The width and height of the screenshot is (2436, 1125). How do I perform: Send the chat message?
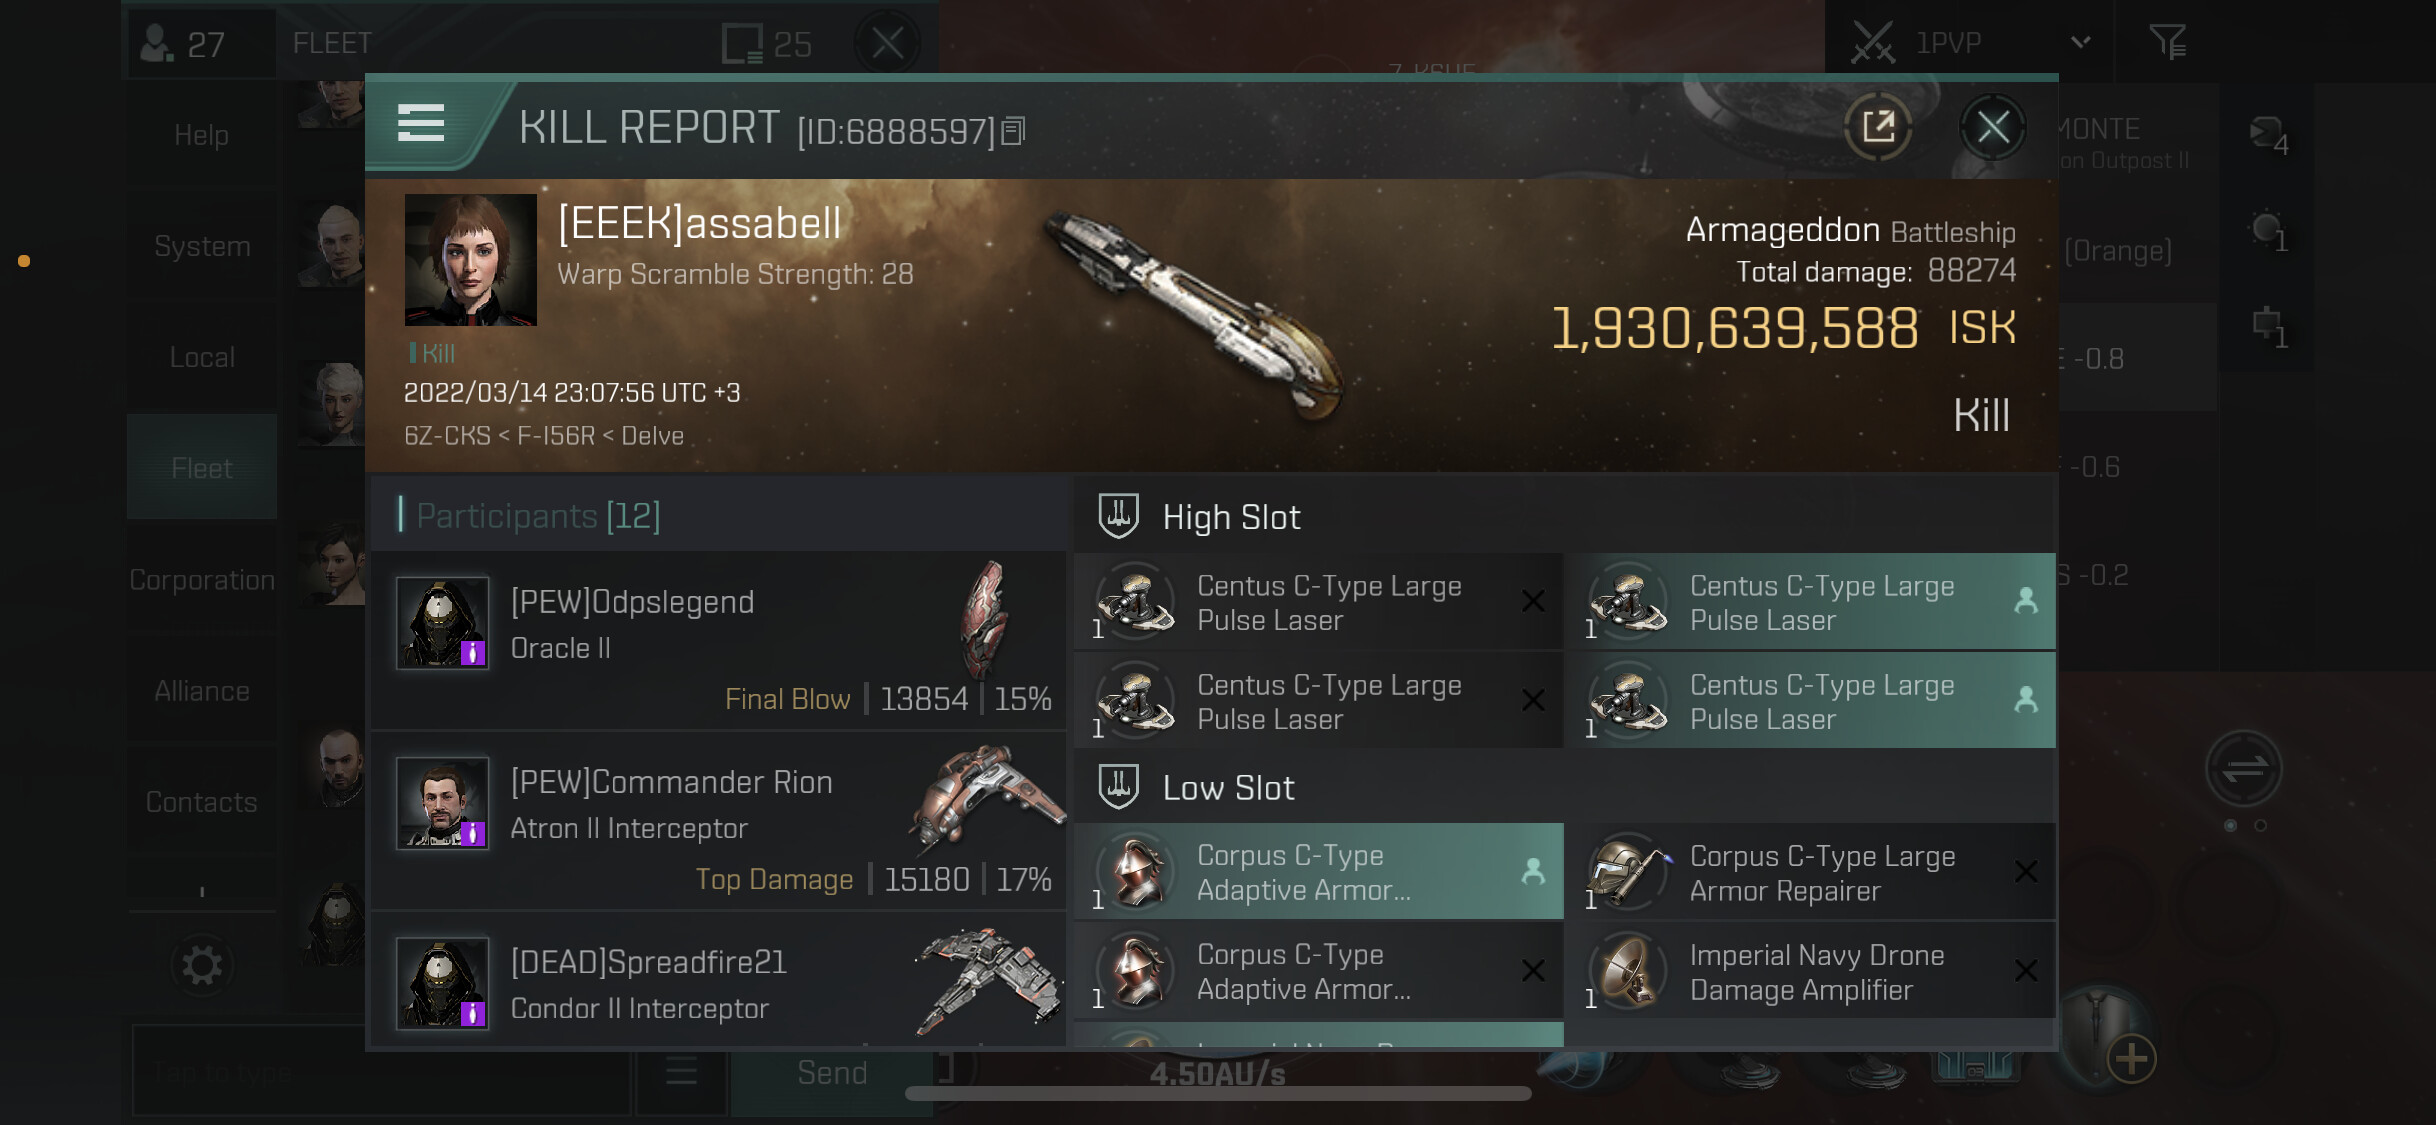832,1073
